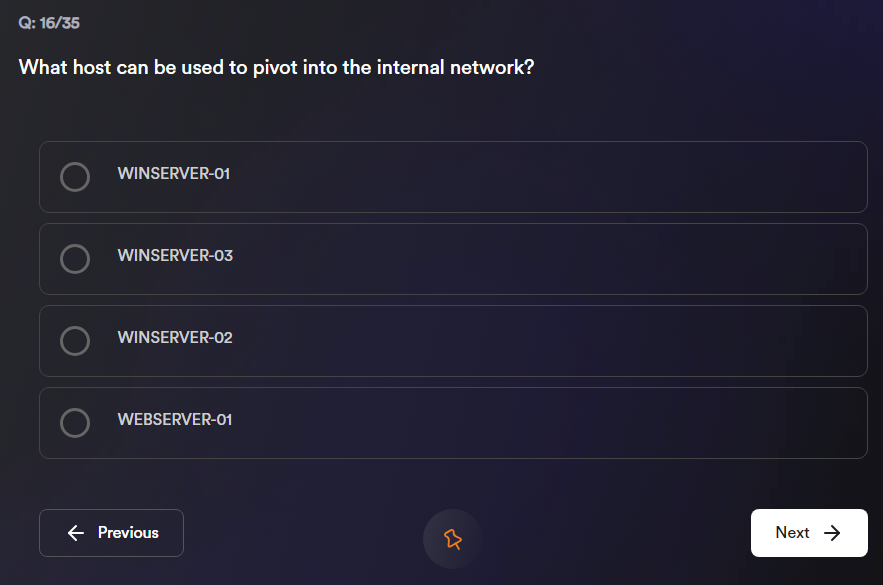The width and height of the screenshot is (883, 585).
Task: Click the WINSERVER-03 answer label text
Action: 175,256
